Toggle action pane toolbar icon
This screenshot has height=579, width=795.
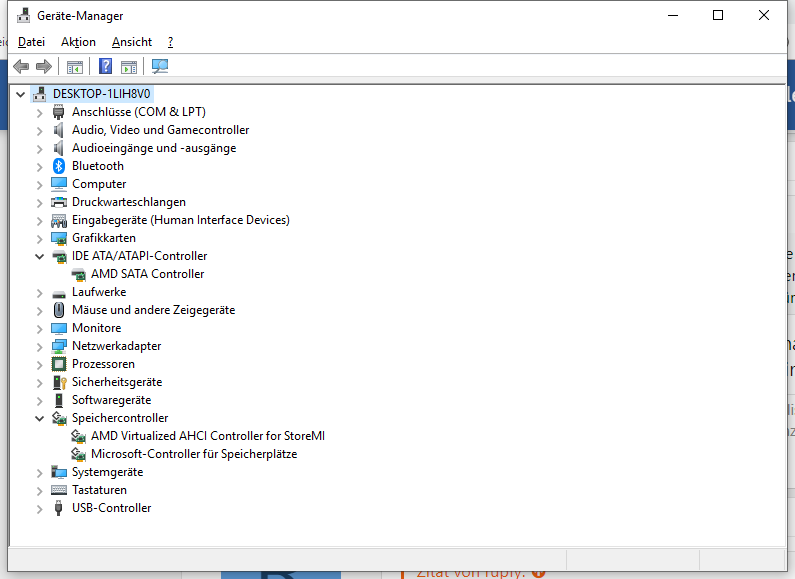click(129, 66)
